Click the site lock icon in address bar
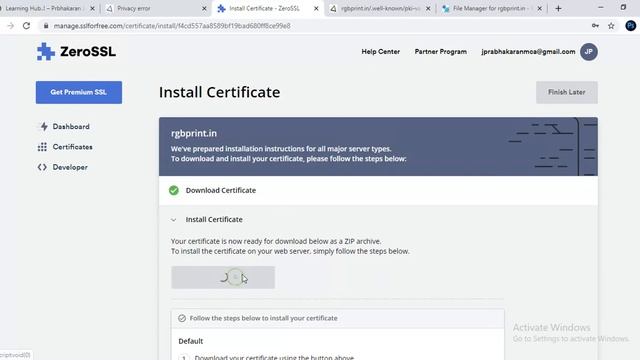The width and height of the screenshot is (640, 360). (46, 26)
